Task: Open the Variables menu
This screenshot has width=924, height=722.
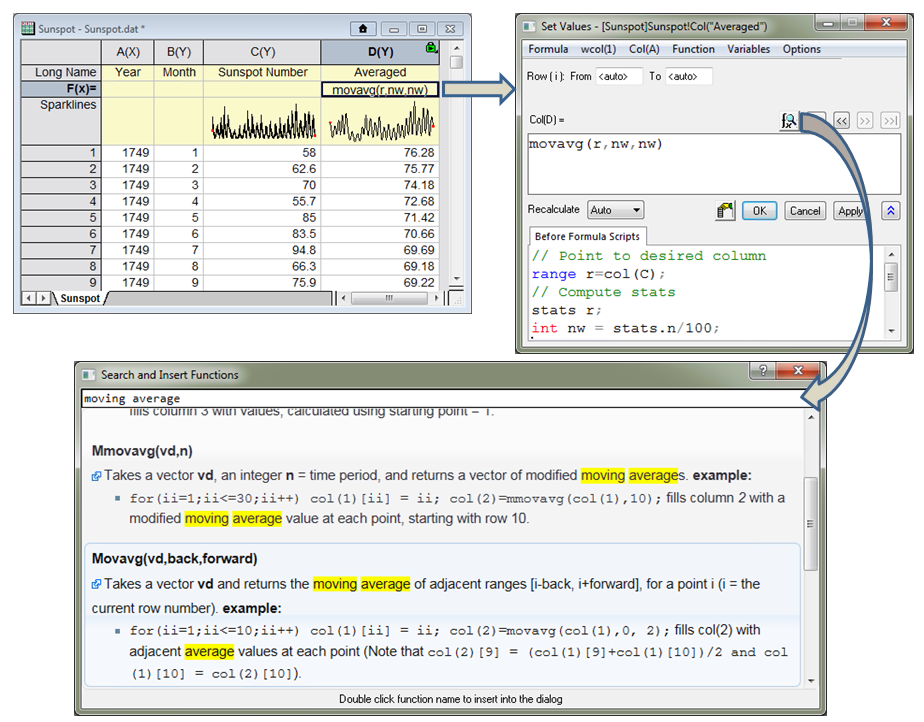Action: (748, 49)
